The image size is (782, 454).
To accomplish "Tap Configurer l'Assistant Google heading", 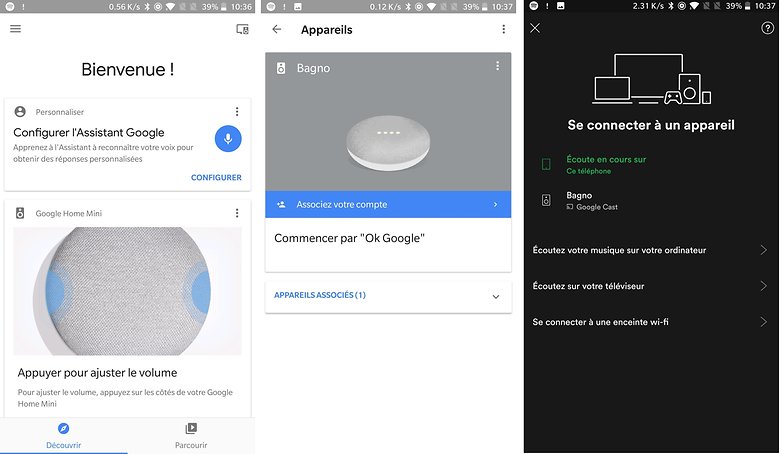I will click(89, 133).
